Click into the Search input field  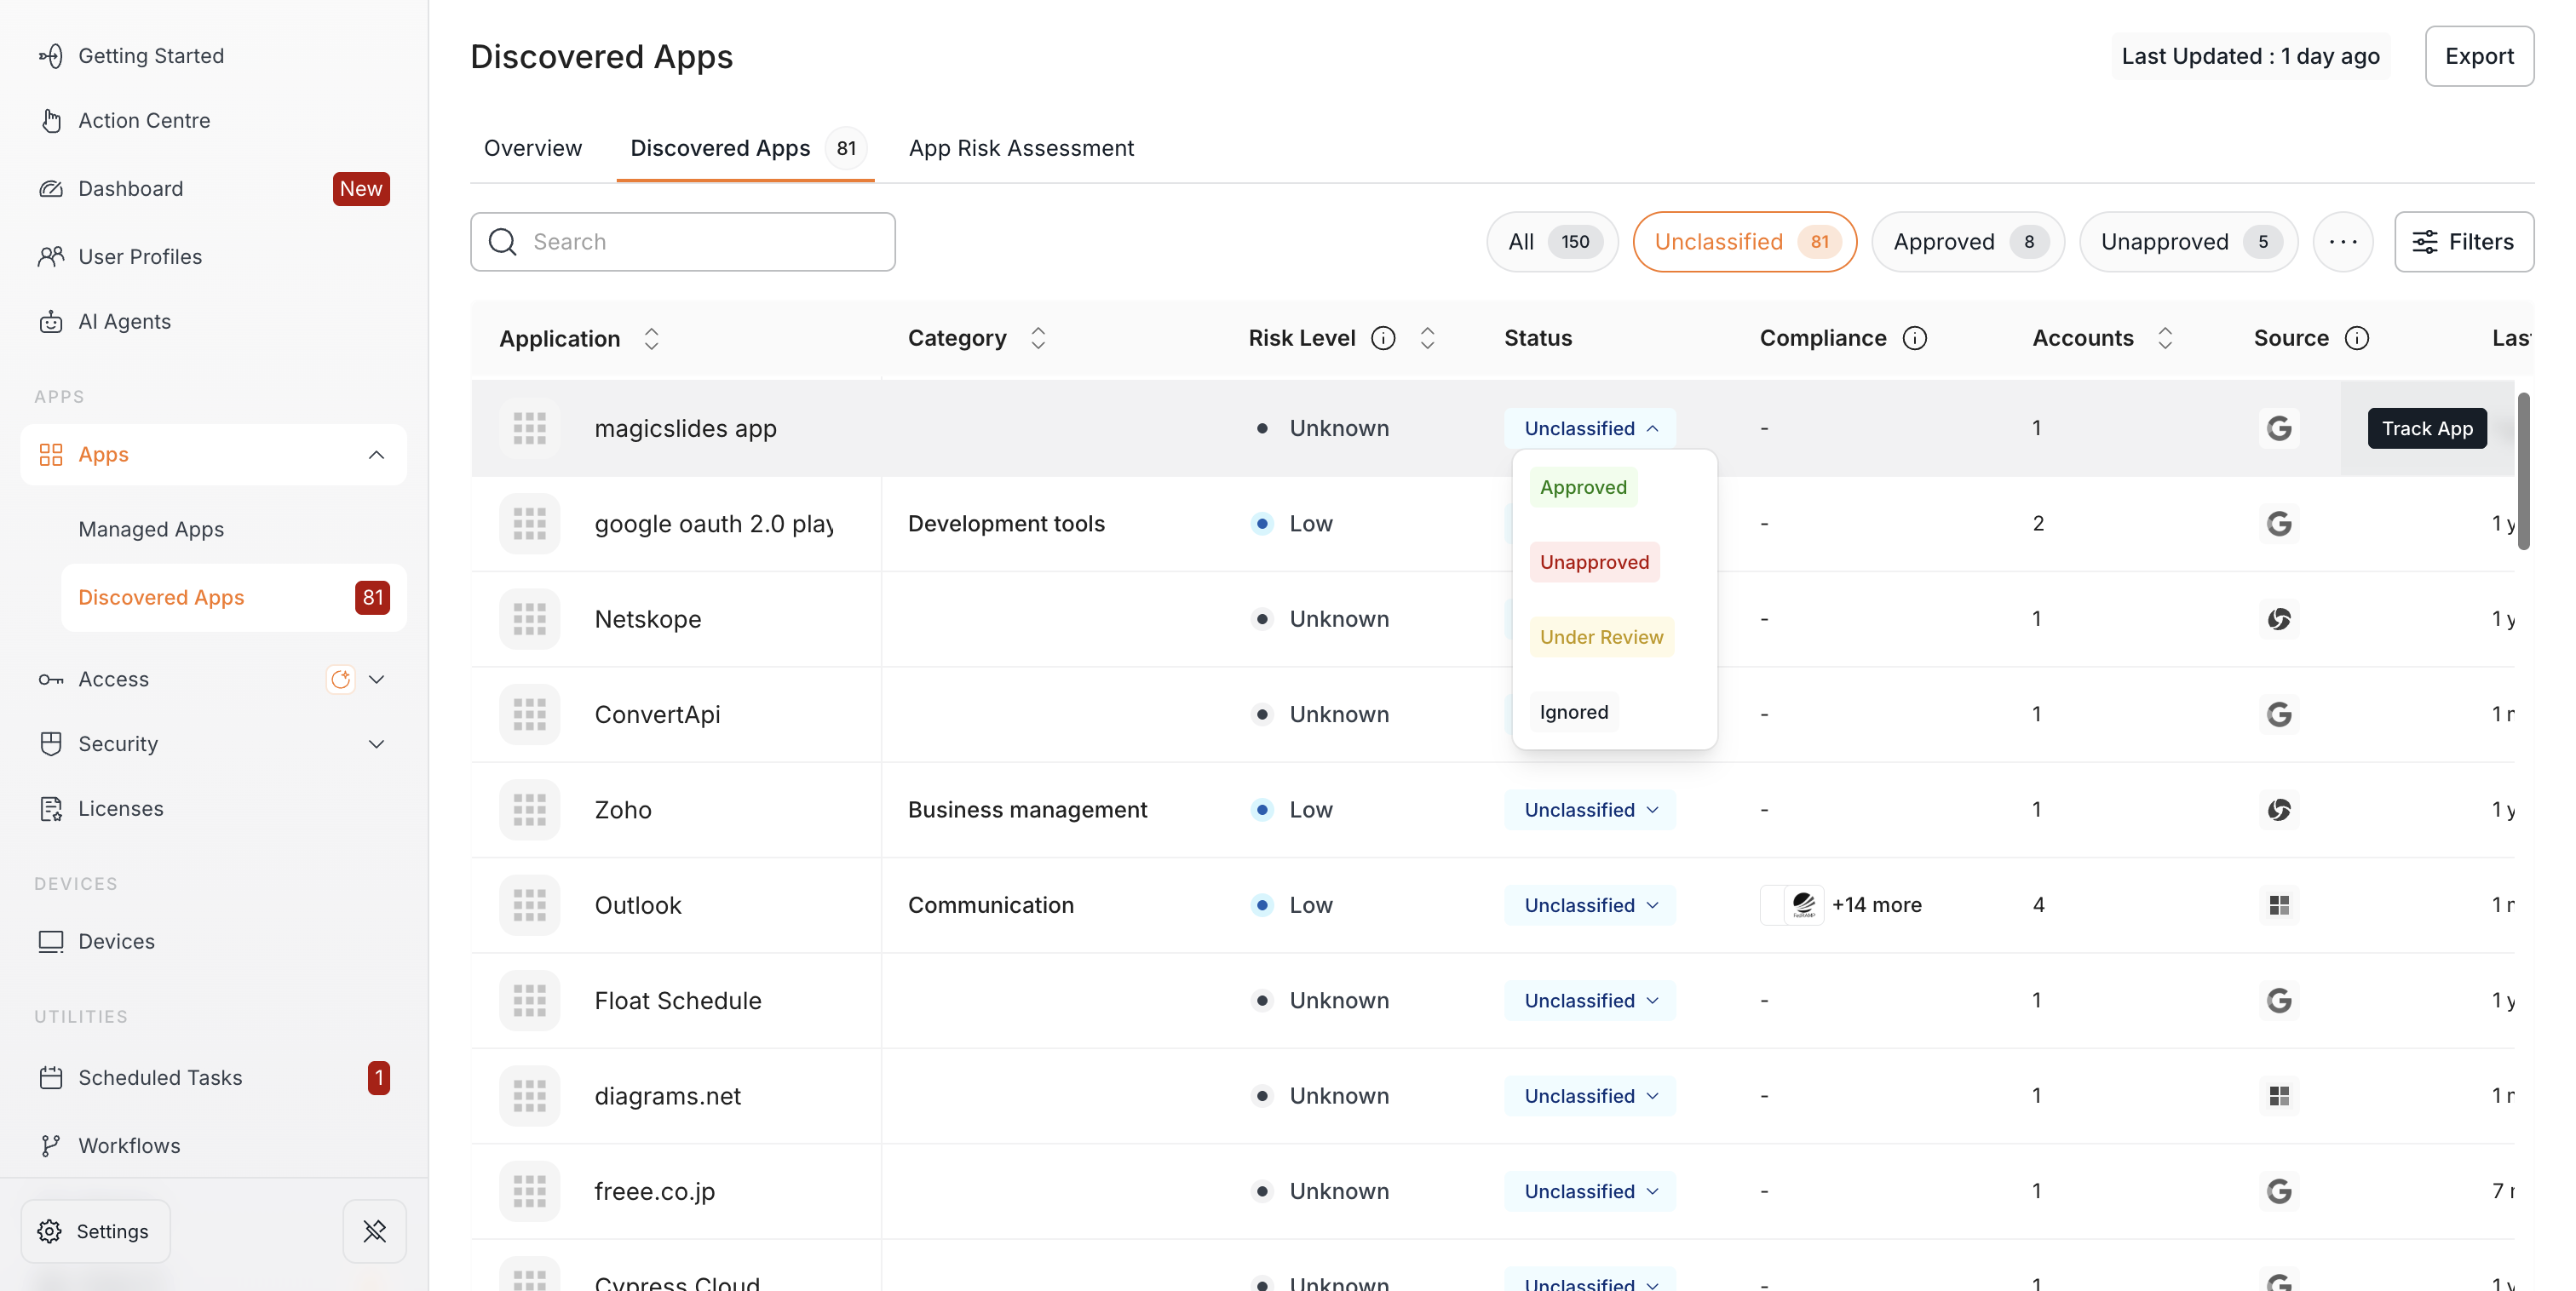[683, 242]
